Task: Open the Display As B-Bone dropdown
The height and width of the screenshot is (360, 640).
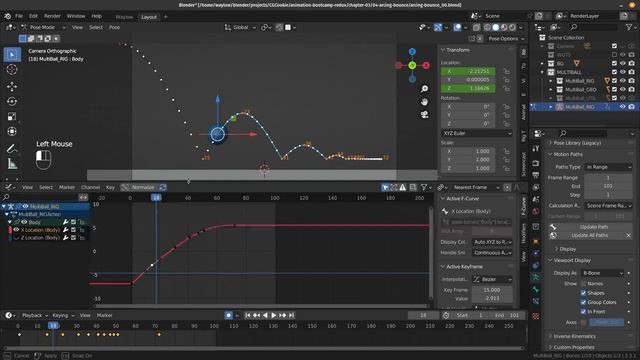Action: click(x=602, y=273)
